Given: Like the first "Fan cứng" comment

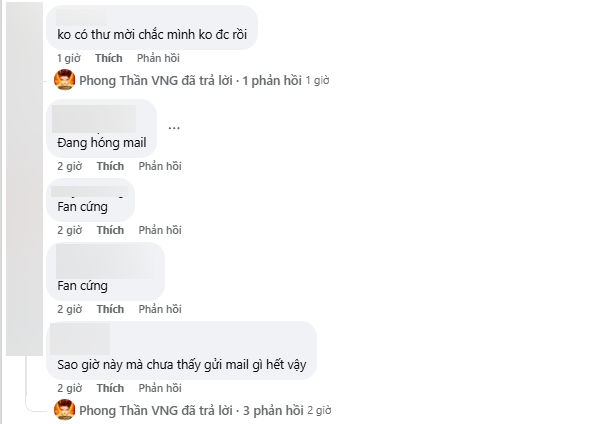Looking at the screenshot, I should pyautogui.click(x=110, y=230).
